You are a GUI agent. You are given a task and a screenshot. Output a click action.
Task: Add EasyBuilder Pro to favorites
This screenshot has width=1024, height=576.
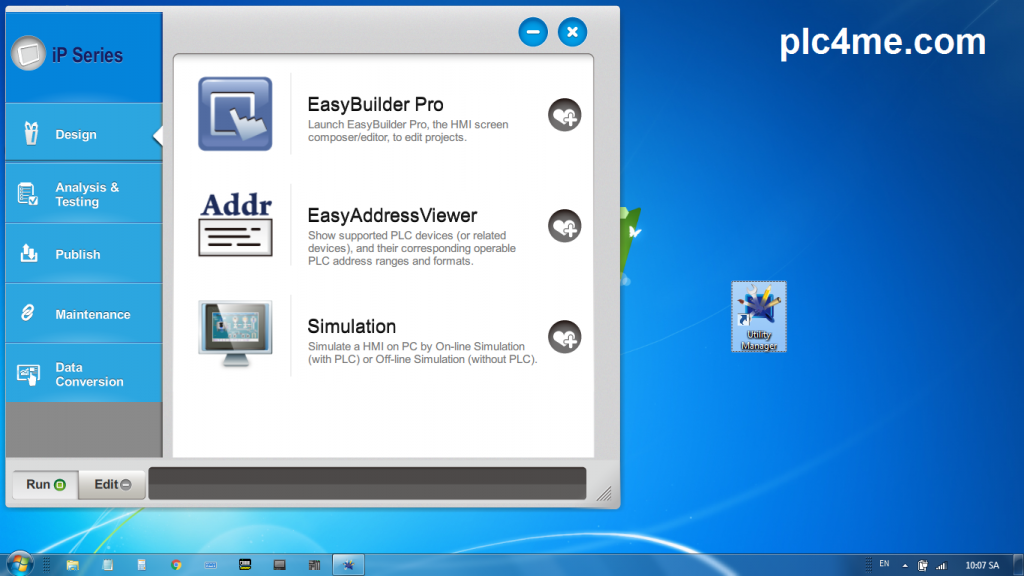tap(564, 115)
